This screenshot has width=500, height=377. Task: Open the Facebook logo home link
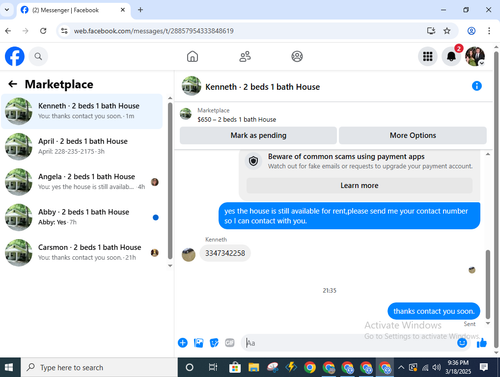15,56
